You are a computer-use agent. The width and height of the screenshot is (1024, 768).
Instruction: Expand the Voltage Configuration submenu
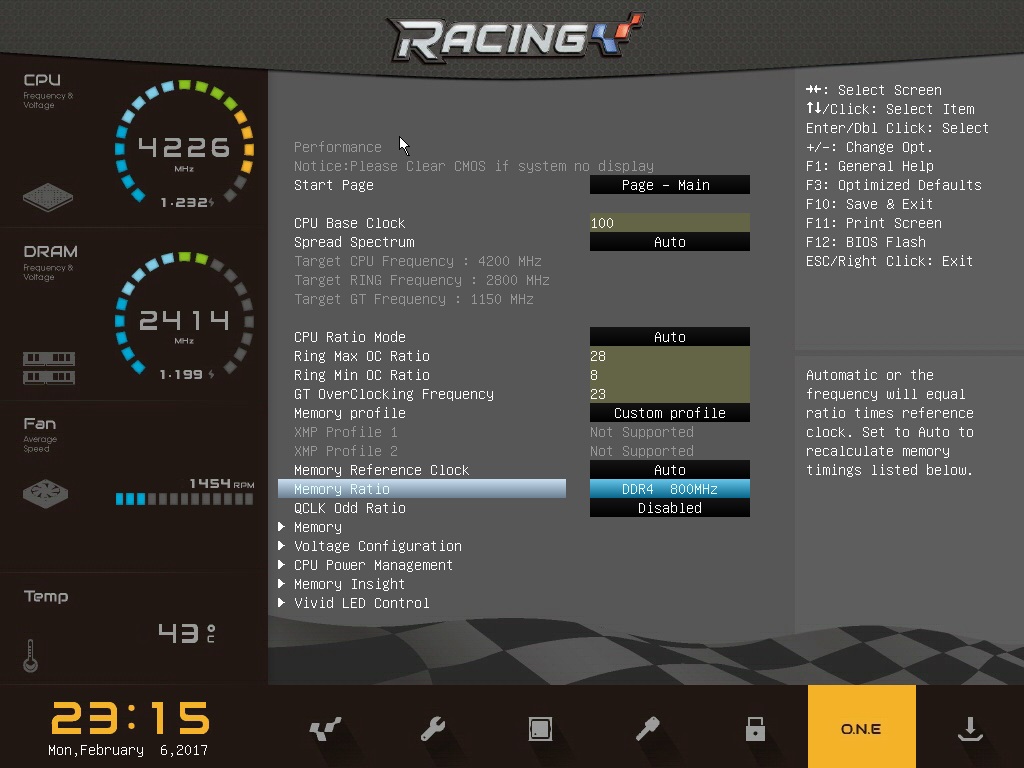point(377,546)
